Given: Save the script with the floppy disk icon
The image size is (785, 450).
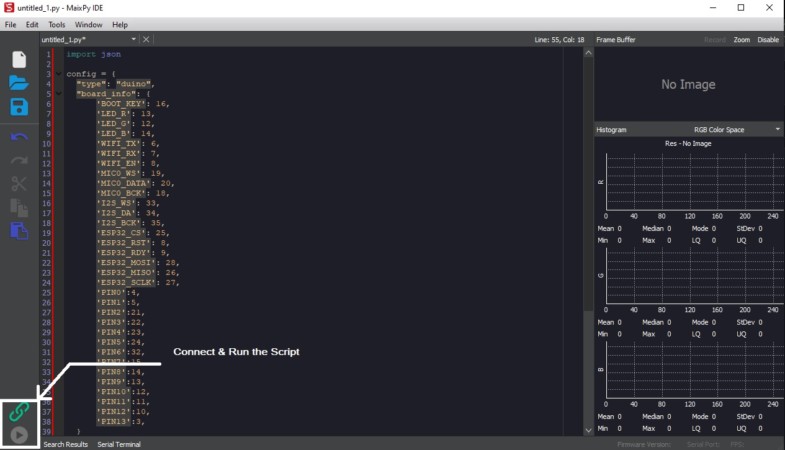Looking at the screenshot, I should 19,107.
